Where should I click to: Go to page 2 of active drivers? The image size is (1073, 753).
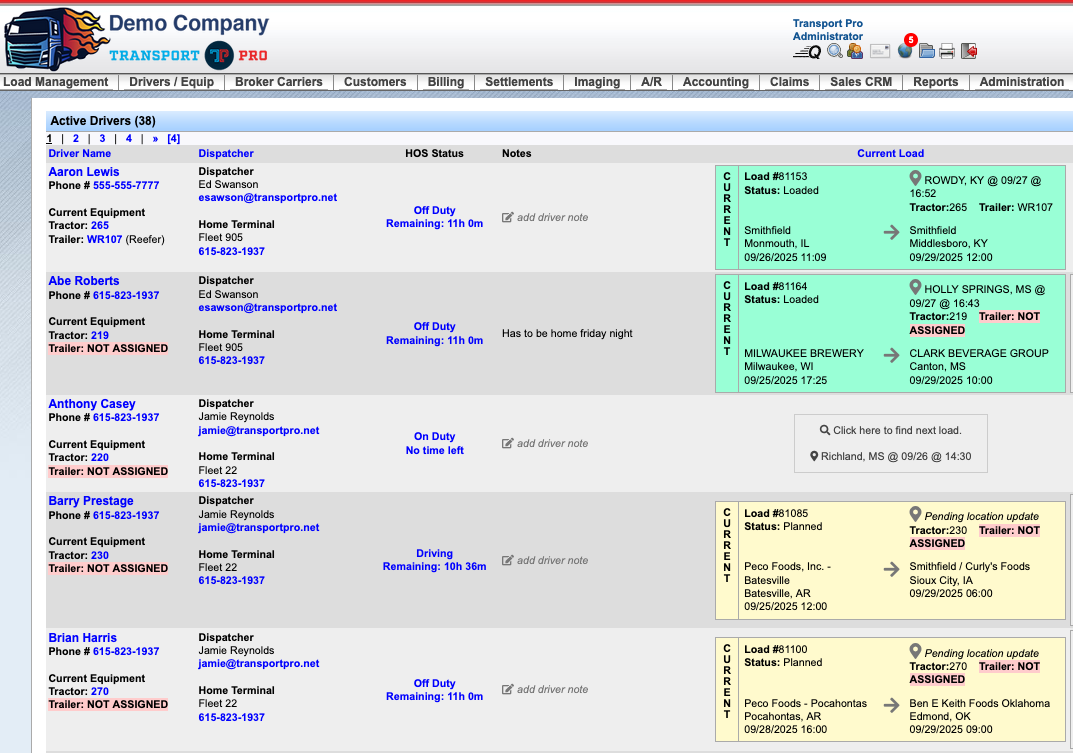(x=76, y=138)
